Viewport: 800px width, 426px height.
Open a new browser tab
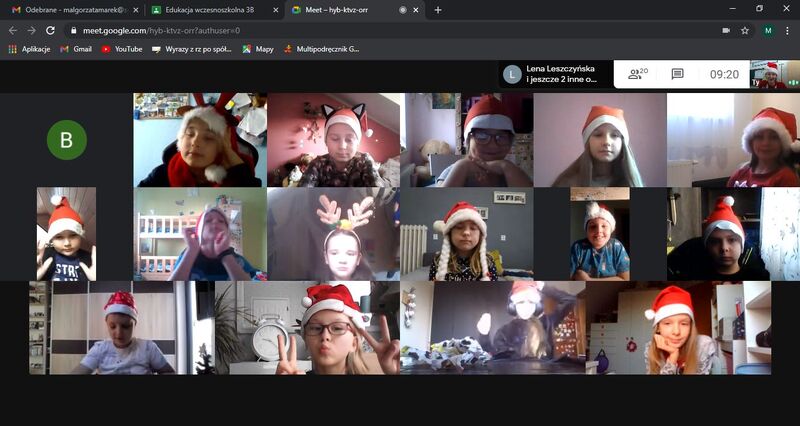pyautogui.click(x=438, y=10)
